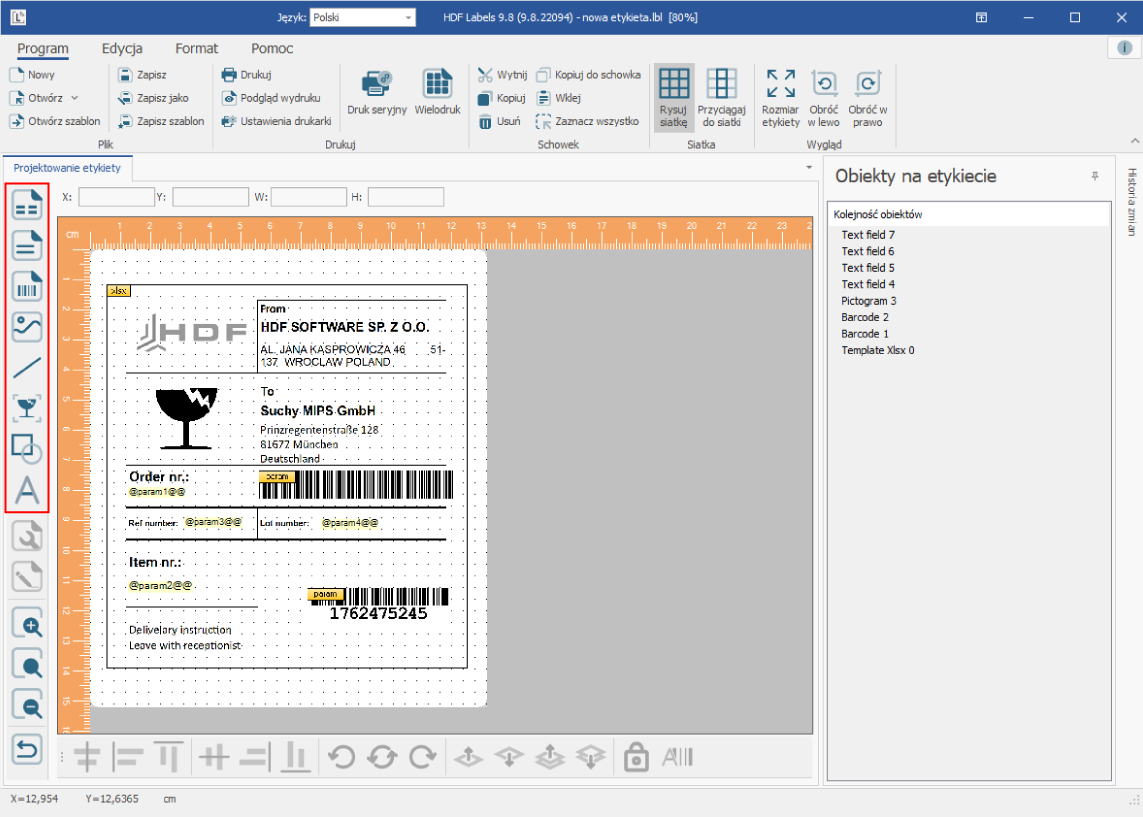Select Pictogram 3 in object list
The width and height of the screenshot is (1143, 817).
pyautogui.click(x=868, y=300)
